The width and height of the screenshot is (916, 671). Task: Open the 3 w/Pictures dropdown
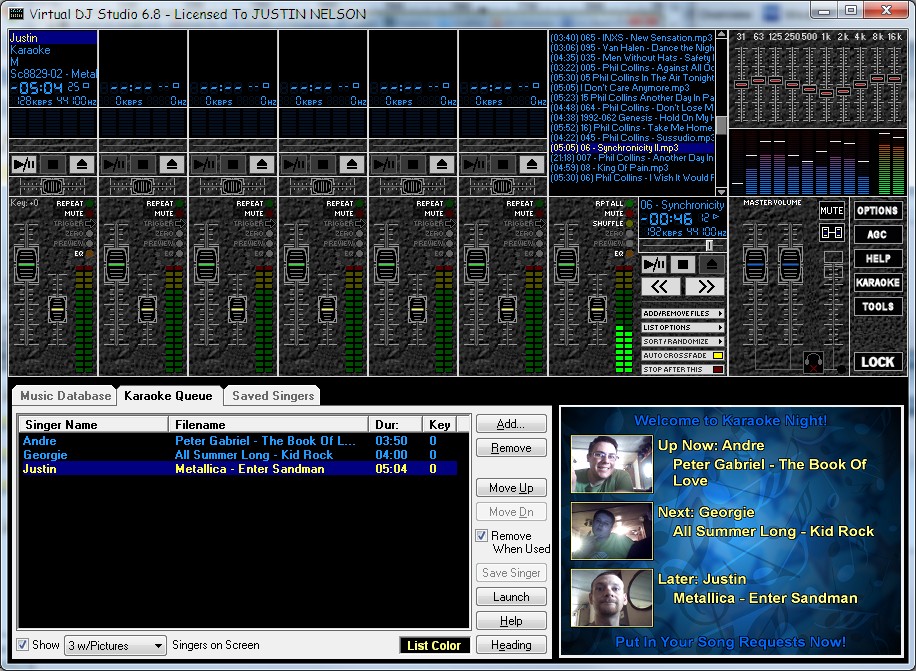[115, 645]
